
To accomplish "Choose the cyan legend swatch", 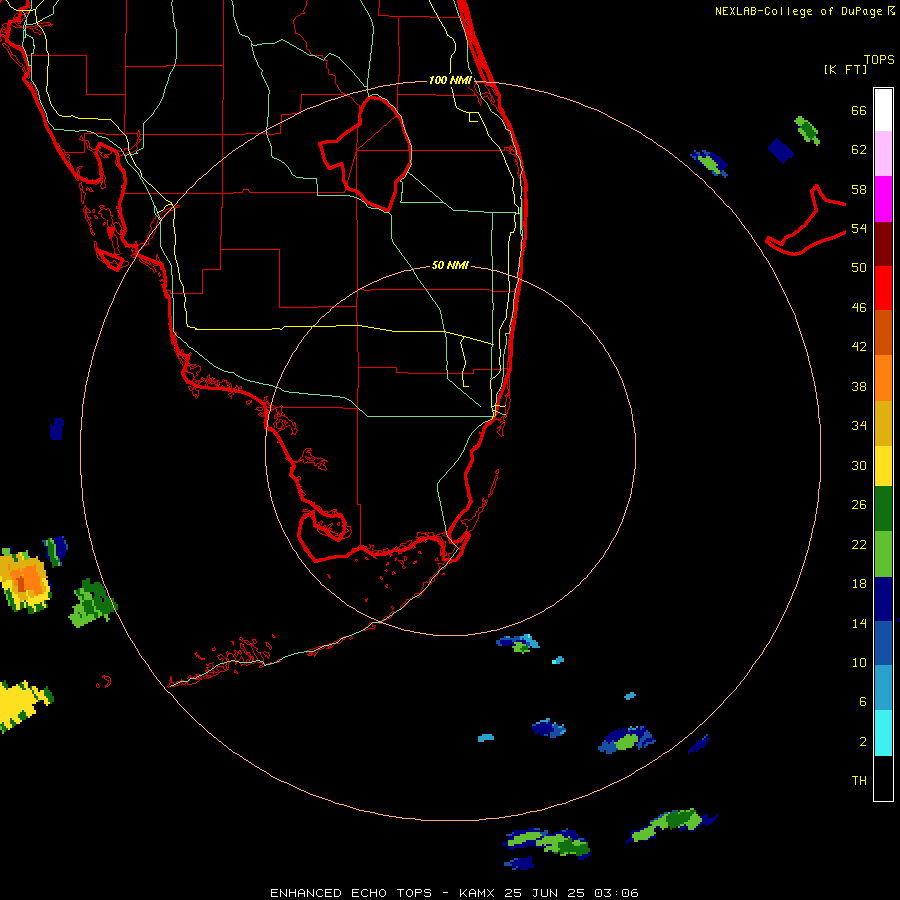I will [x=883, y=733].
